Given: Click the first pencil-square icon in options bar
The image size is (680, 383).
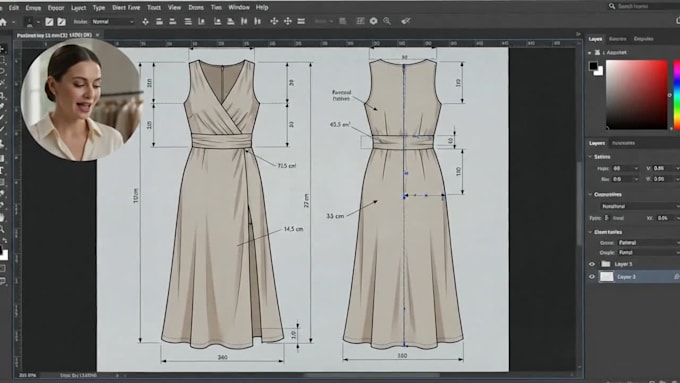Looking at the screenshot, I should (x=49, y=22).
